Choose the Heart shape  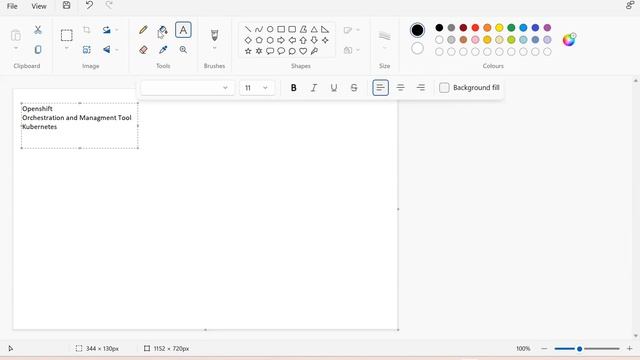303,51
